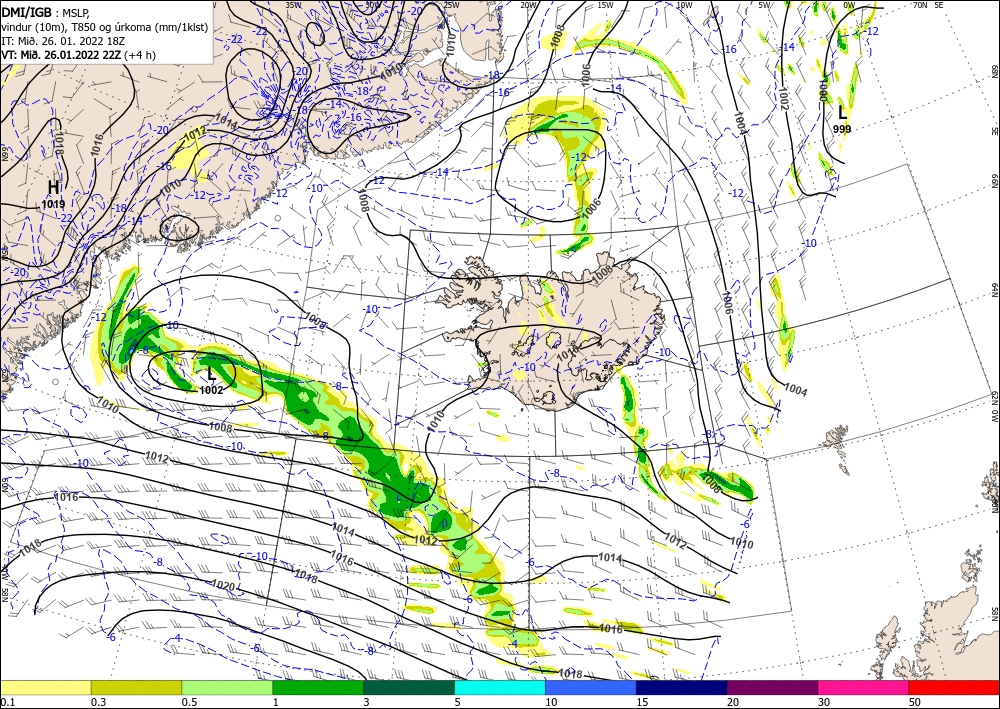Click the 'H' high pressure marker over Greenland
The width and height of the screenshot is (1000, 709).
coord(54,187)
